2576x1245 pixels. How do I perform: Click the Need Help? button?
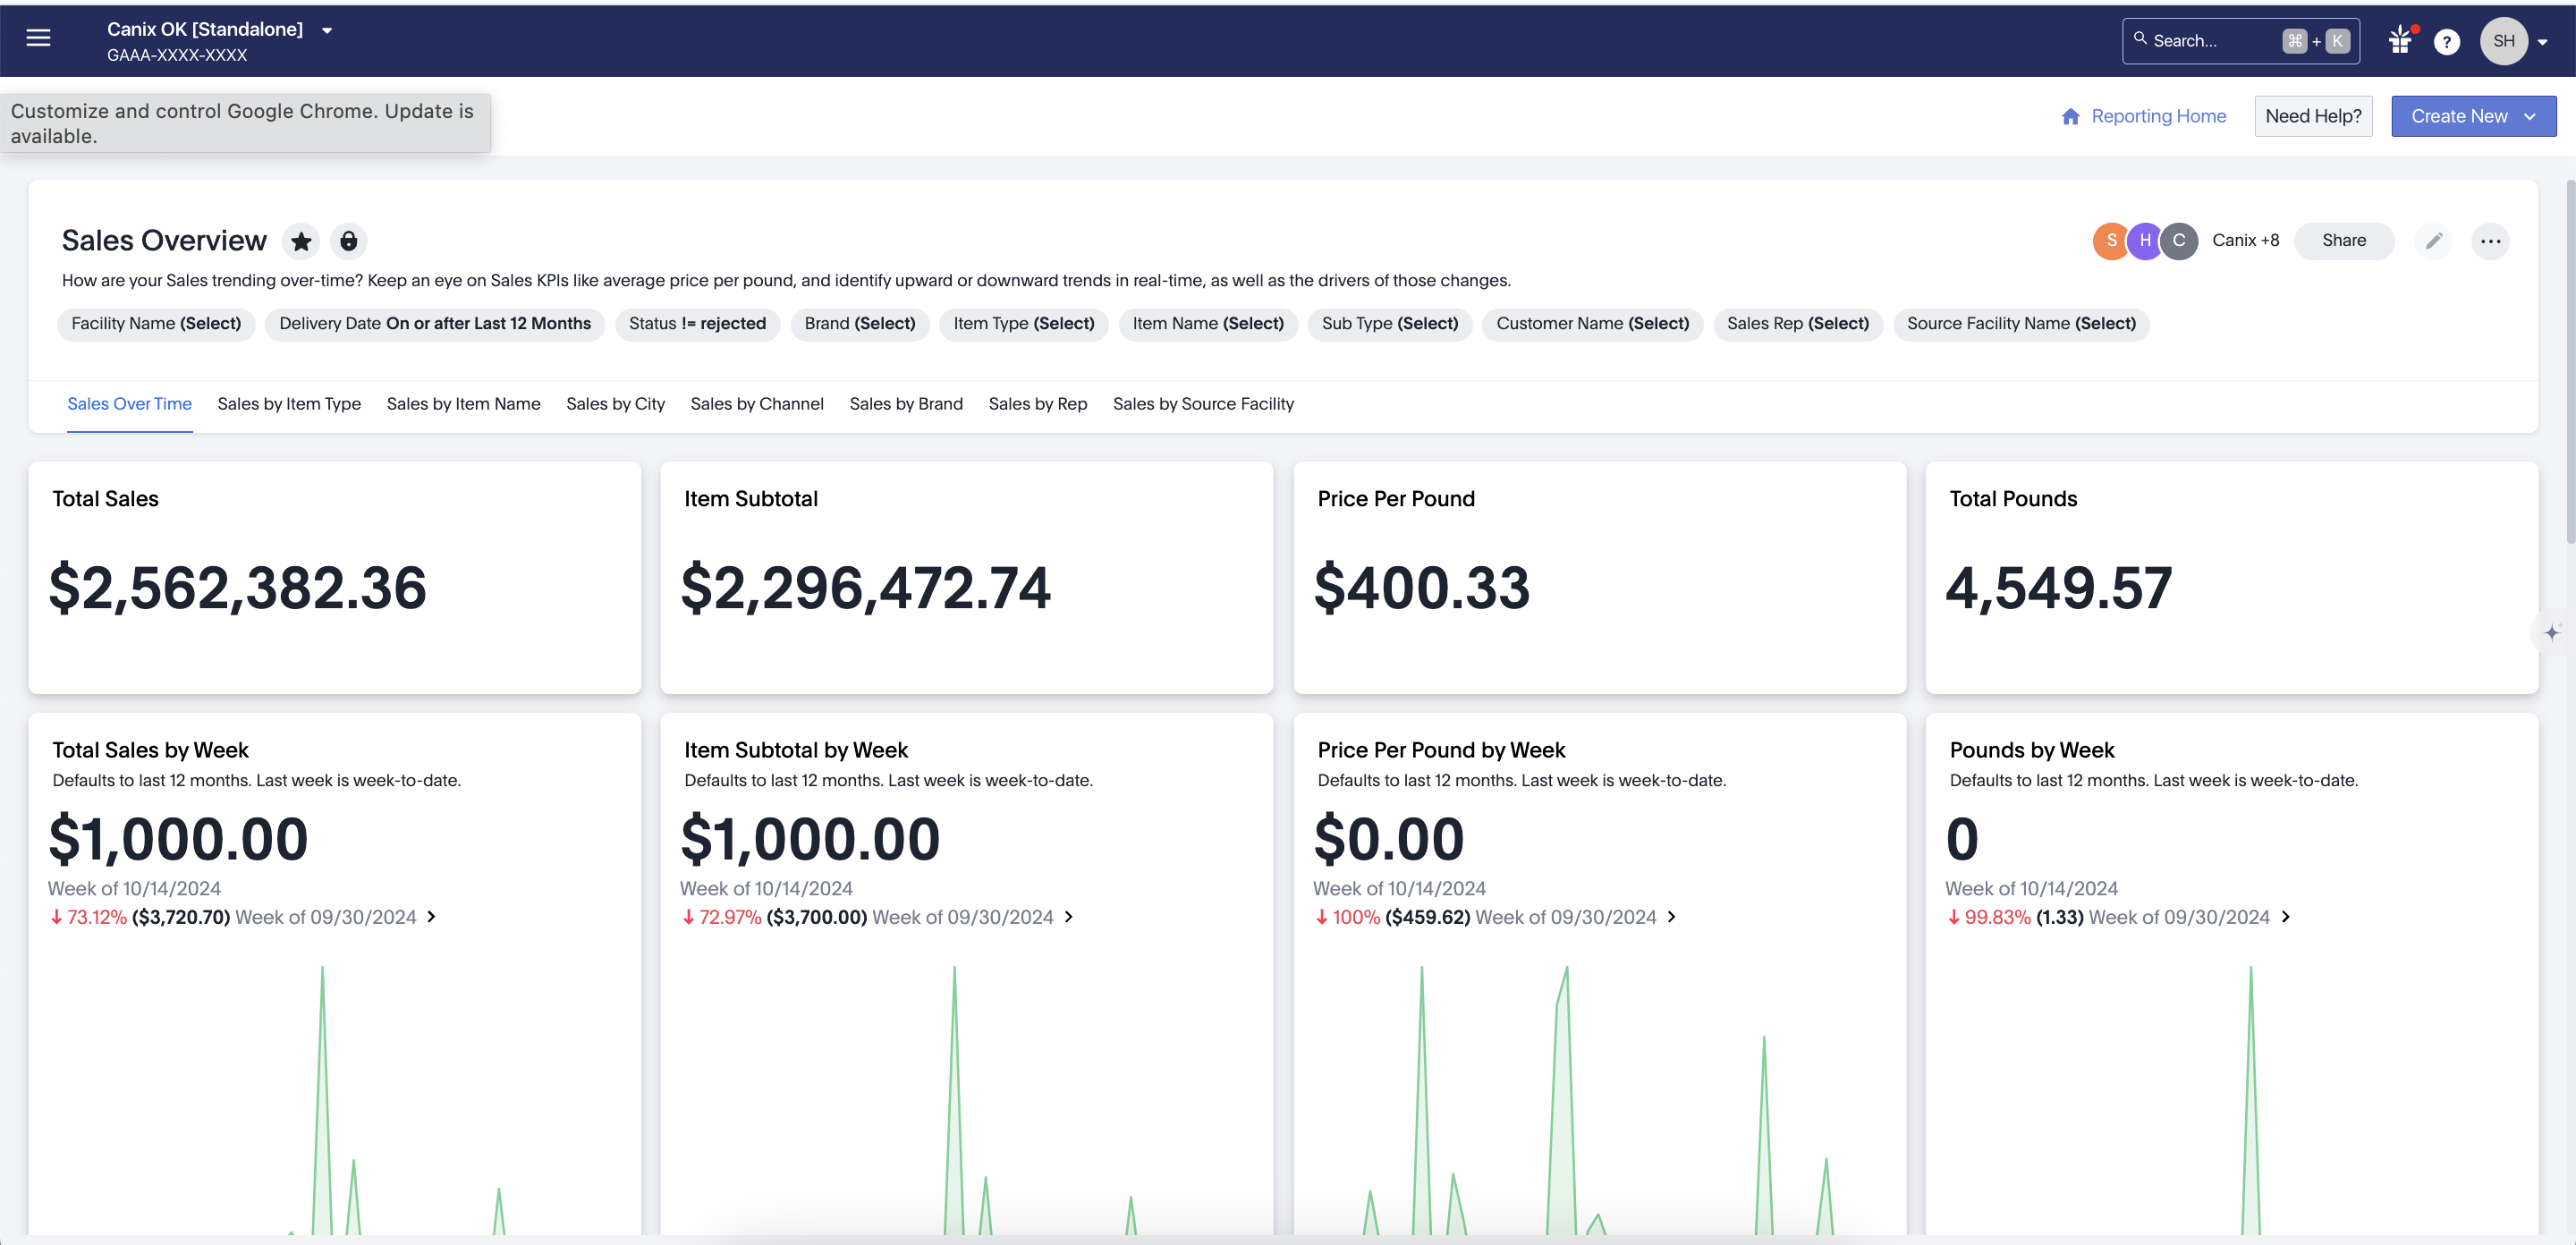2312,117
